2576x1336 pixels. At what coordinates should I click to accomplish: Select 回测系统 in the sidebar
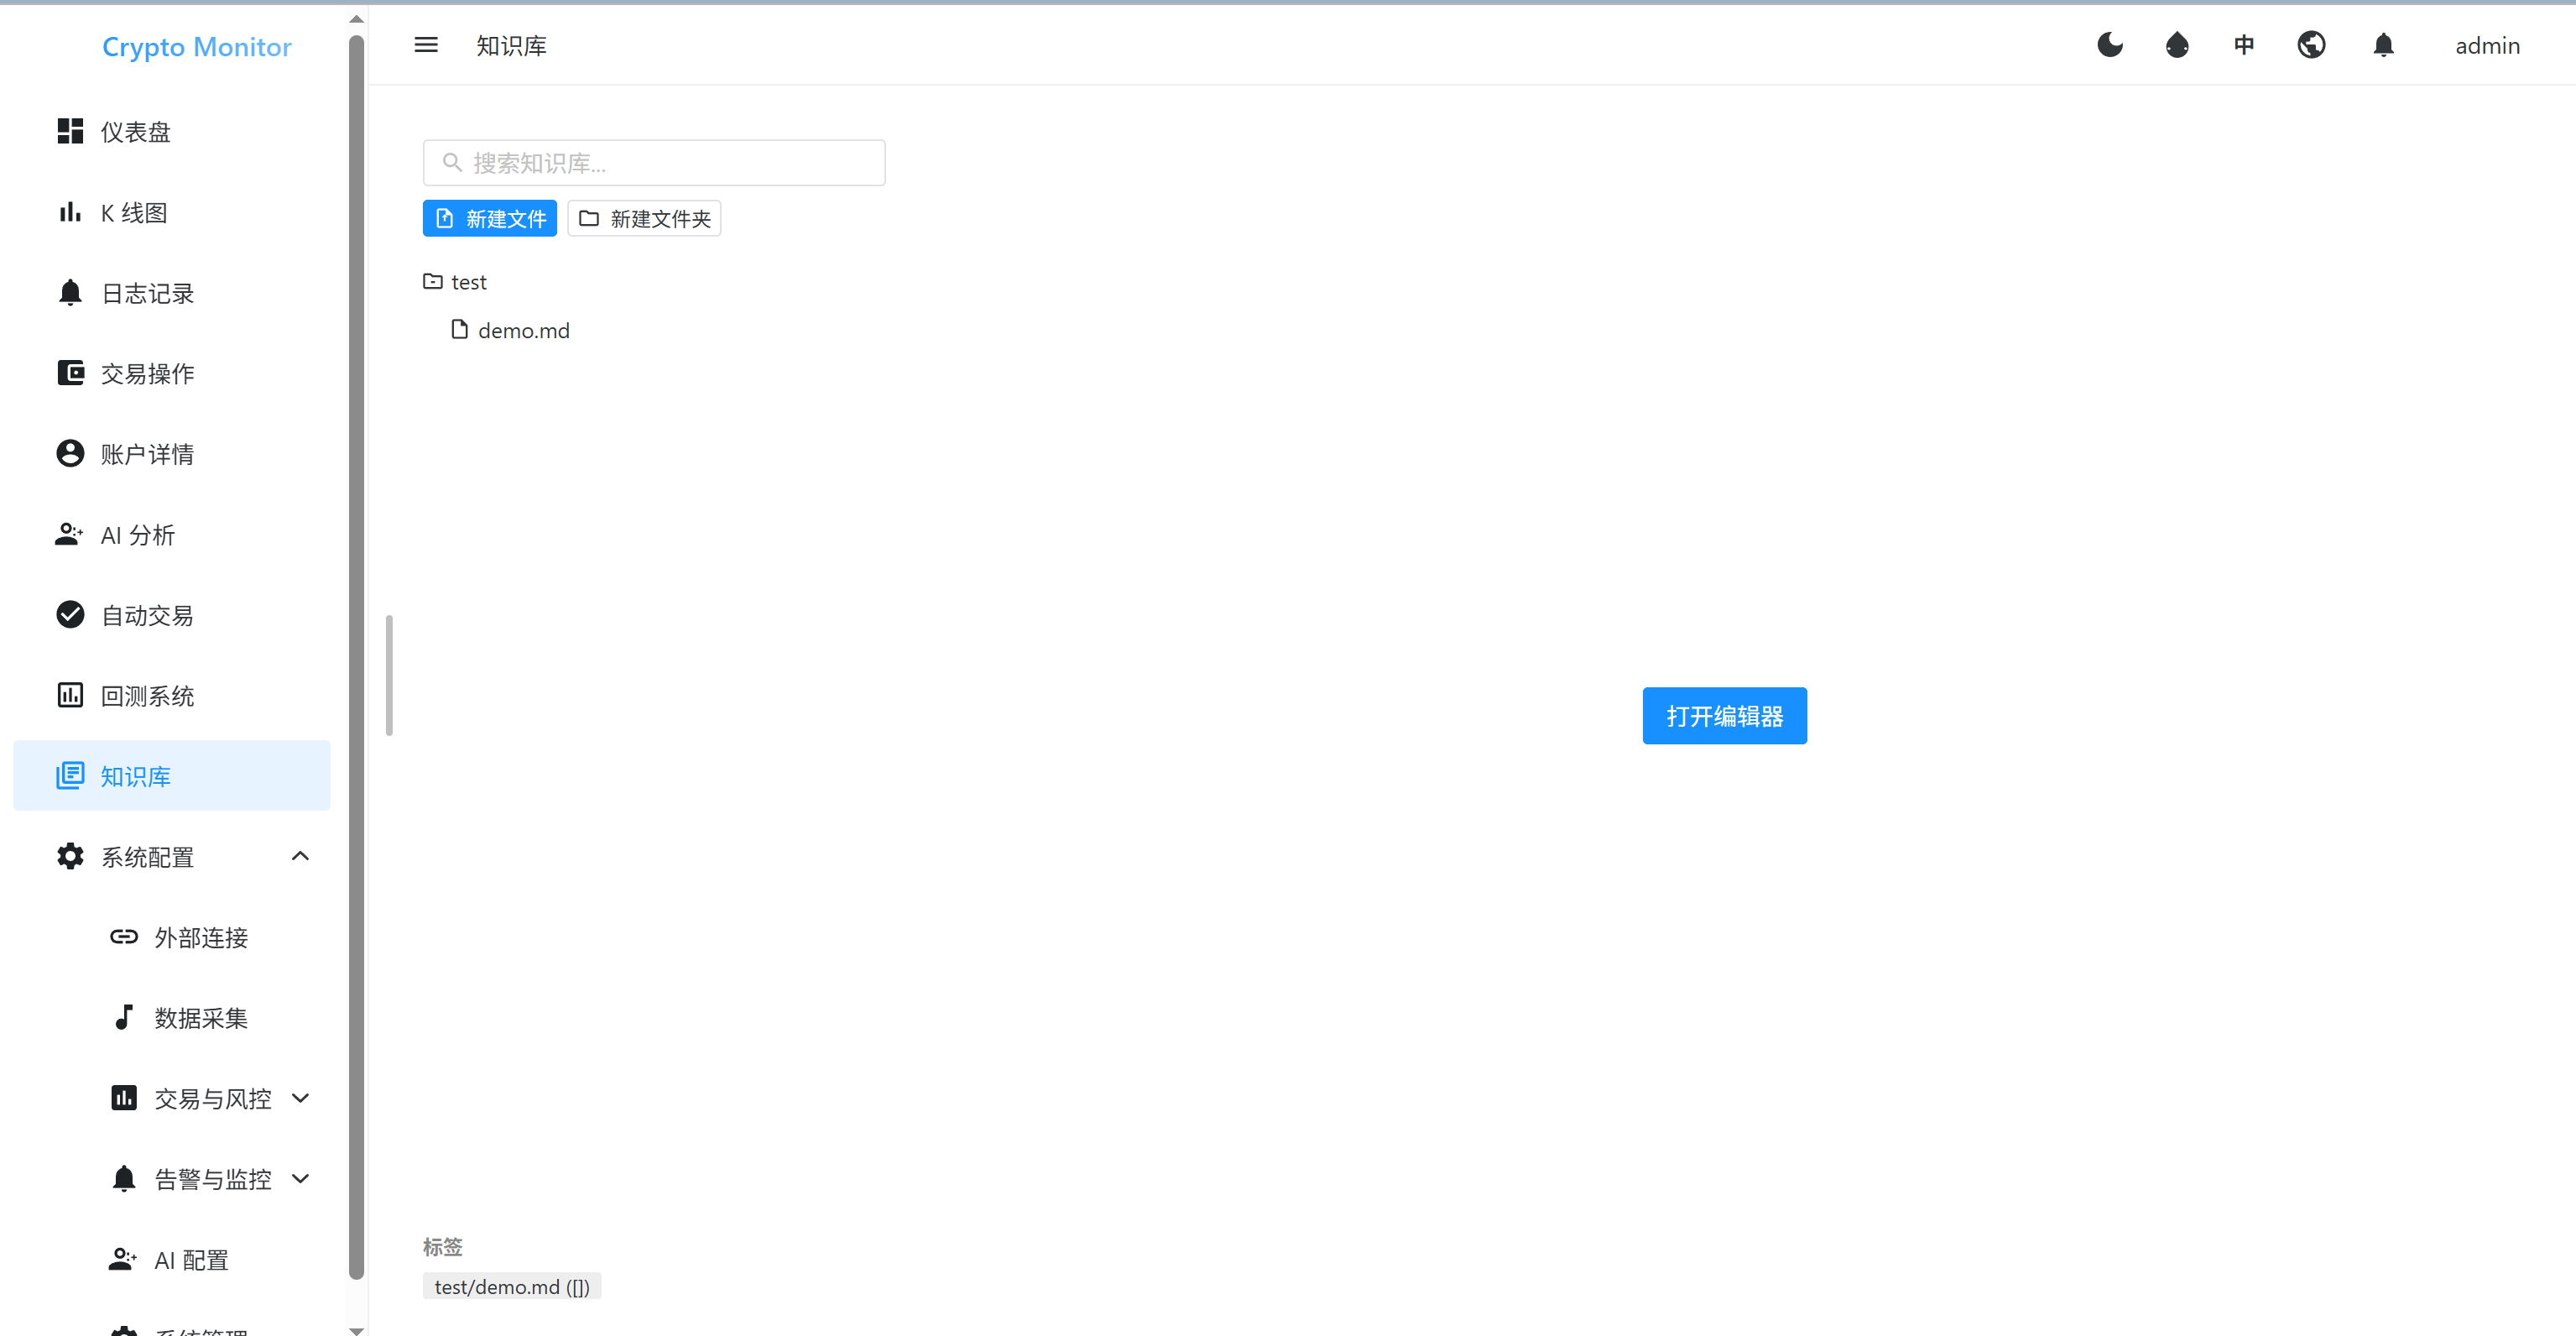(x=172, y=696)
